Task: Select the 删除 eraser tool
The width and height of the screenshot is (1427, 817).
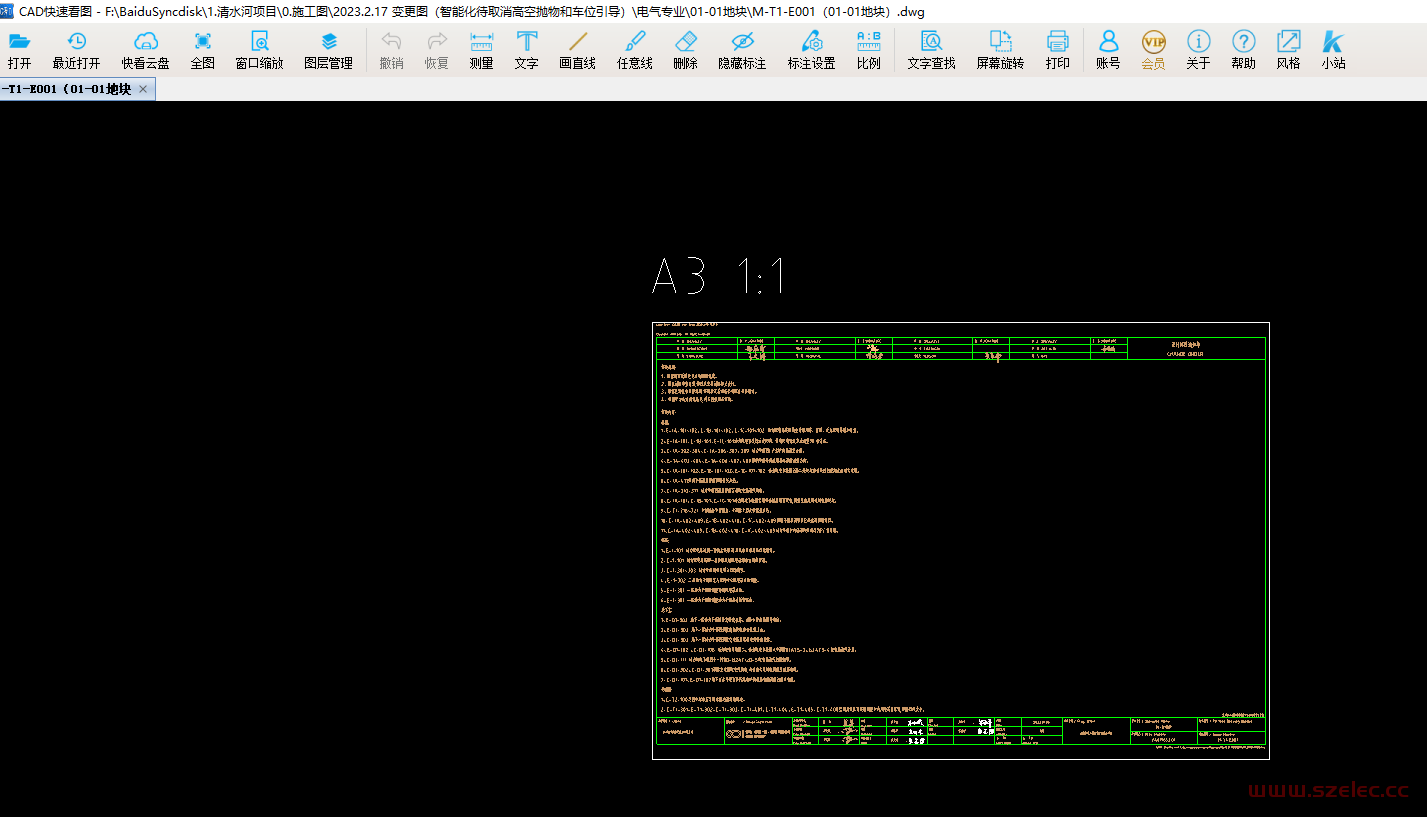Action: 686,50
